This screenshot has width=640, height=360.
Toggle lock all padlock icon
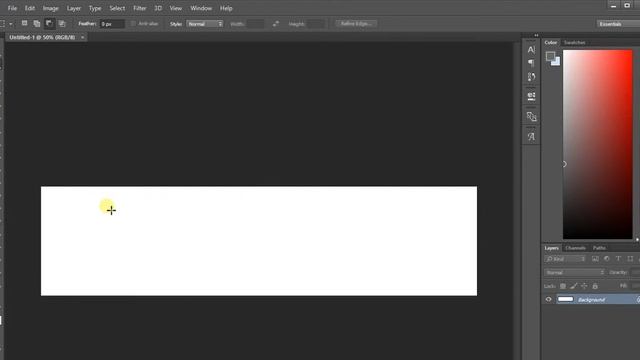point(595,286)
